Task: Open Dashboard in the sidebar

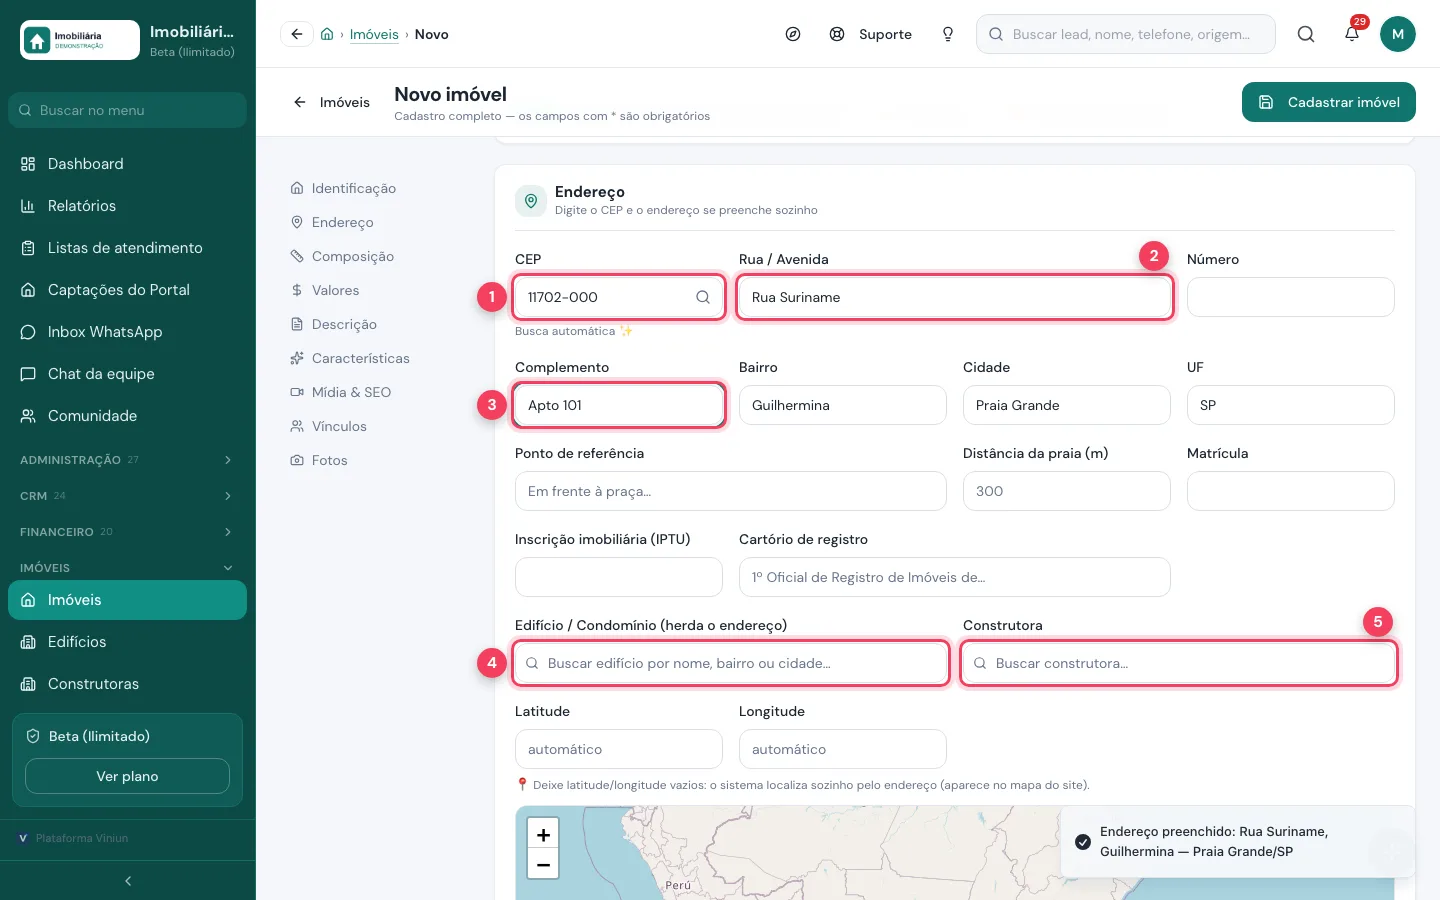Action: [127, 164]
